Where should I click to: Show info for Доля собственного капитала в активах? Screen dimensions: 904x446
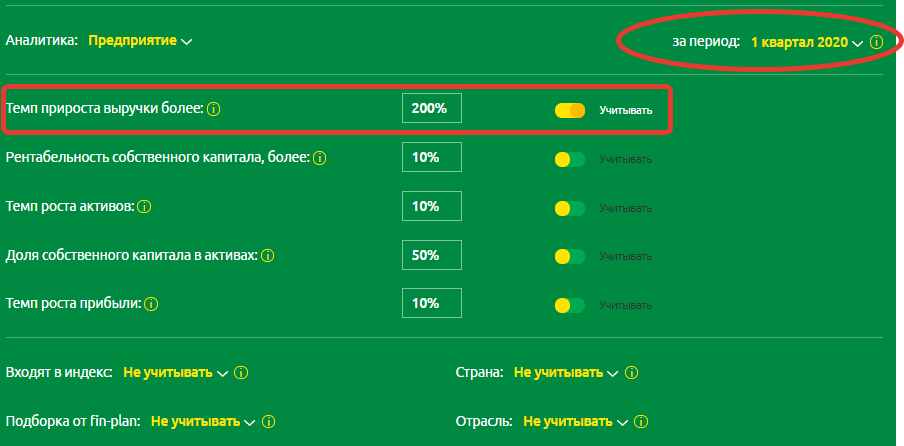[x=268, y=255]
